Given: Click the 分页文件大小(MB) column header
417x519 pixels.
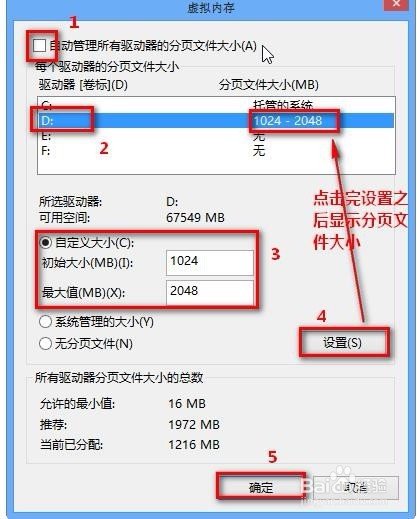Looking at the screenshot, I should (269, 85).
